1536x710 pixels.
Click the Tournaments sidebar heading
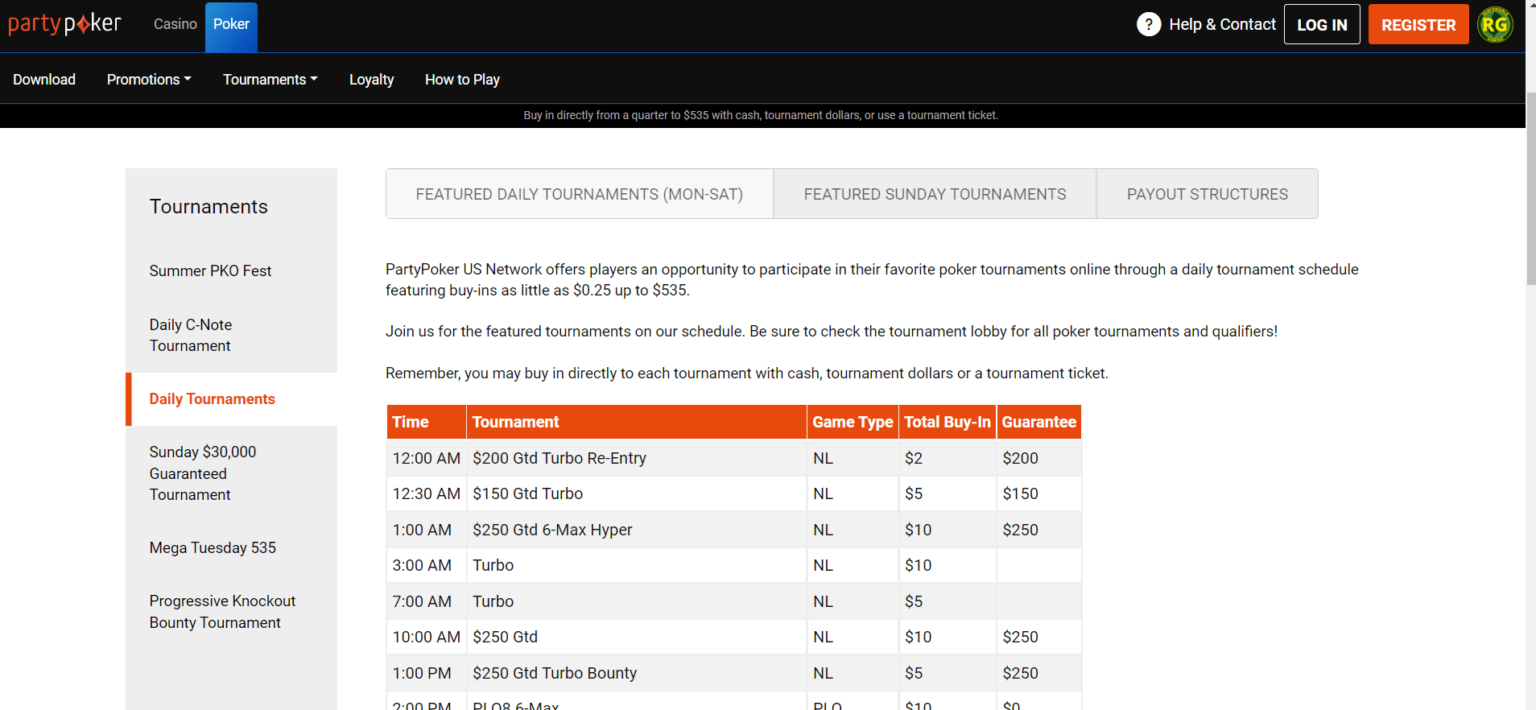tap(209, 207)
